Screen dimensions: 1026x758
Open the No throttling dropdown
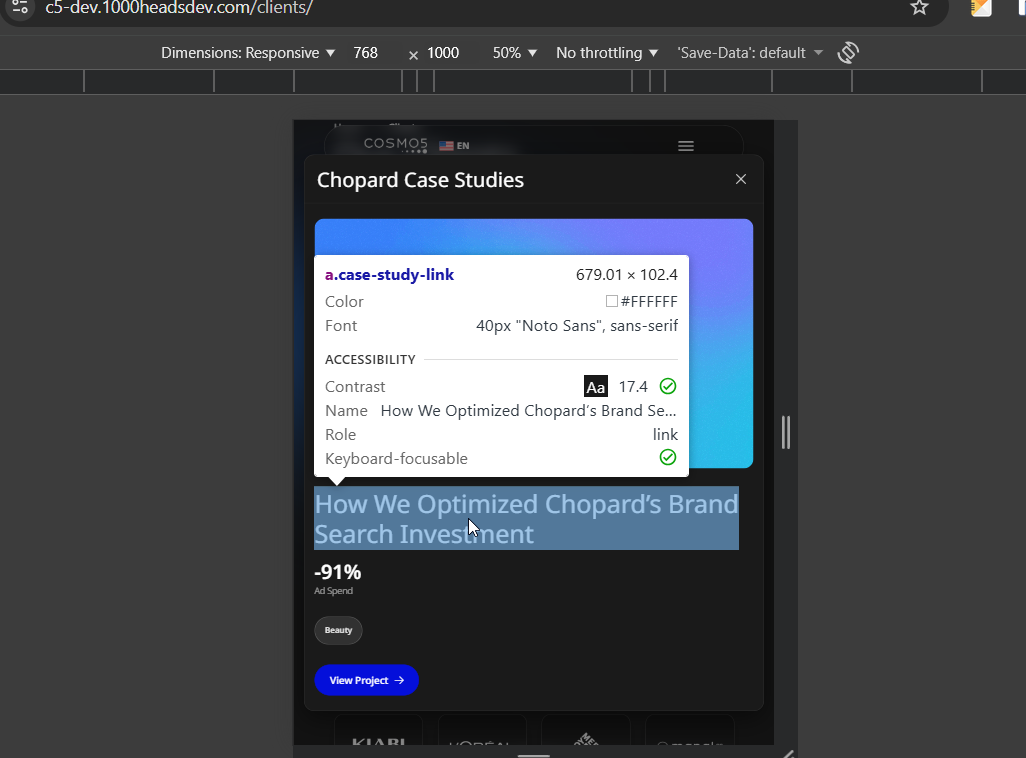607,53
